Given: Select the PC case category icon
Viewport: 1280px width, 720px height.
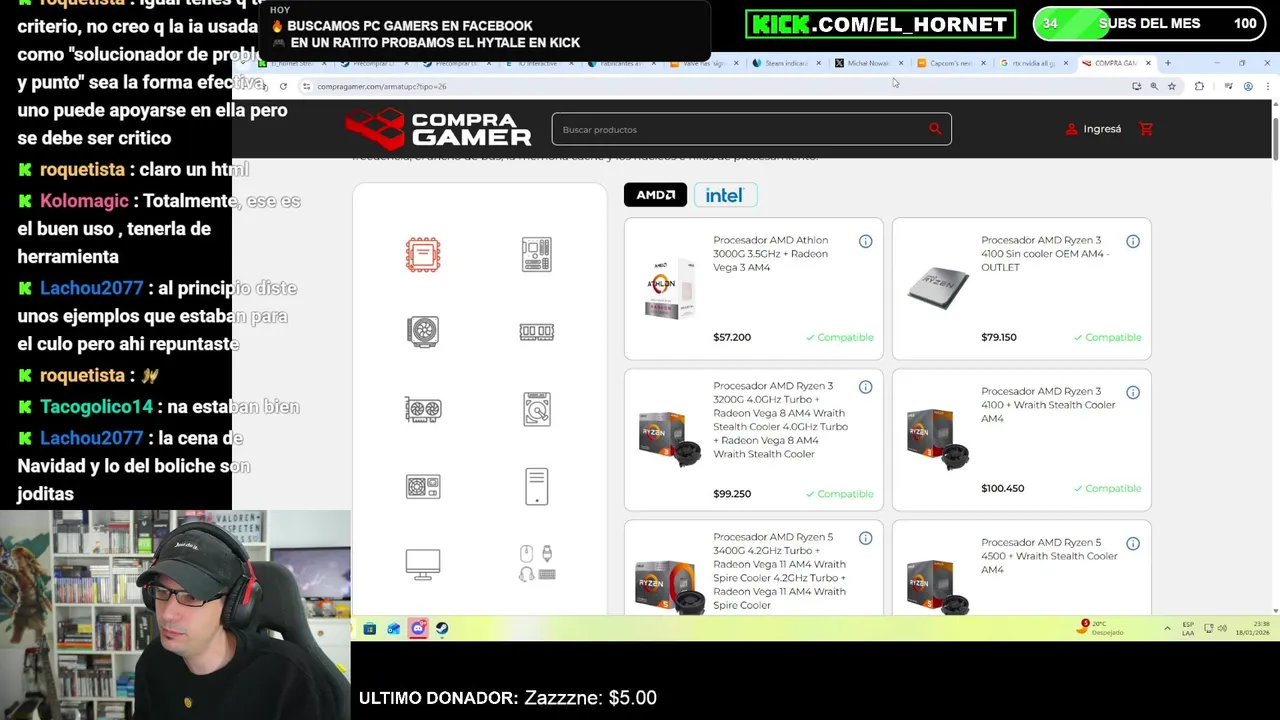Looking at the screenshot, I should tap(537, 487).
